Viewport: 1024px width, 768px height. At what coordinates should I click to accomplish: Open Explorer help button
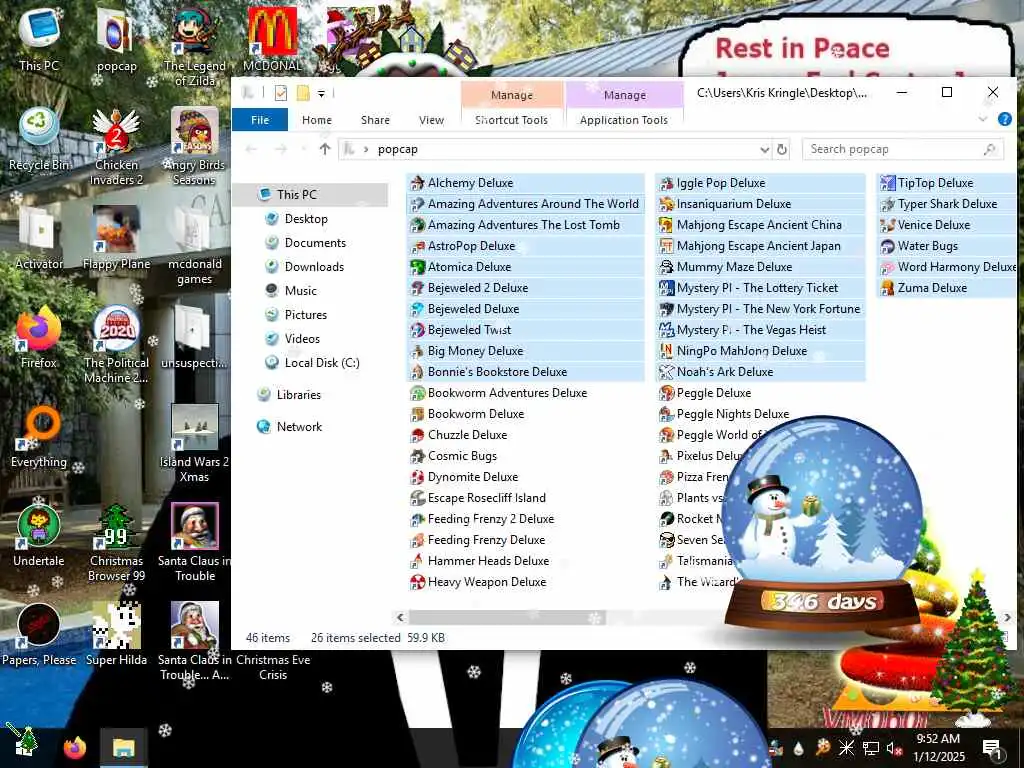coord(1004,119)
